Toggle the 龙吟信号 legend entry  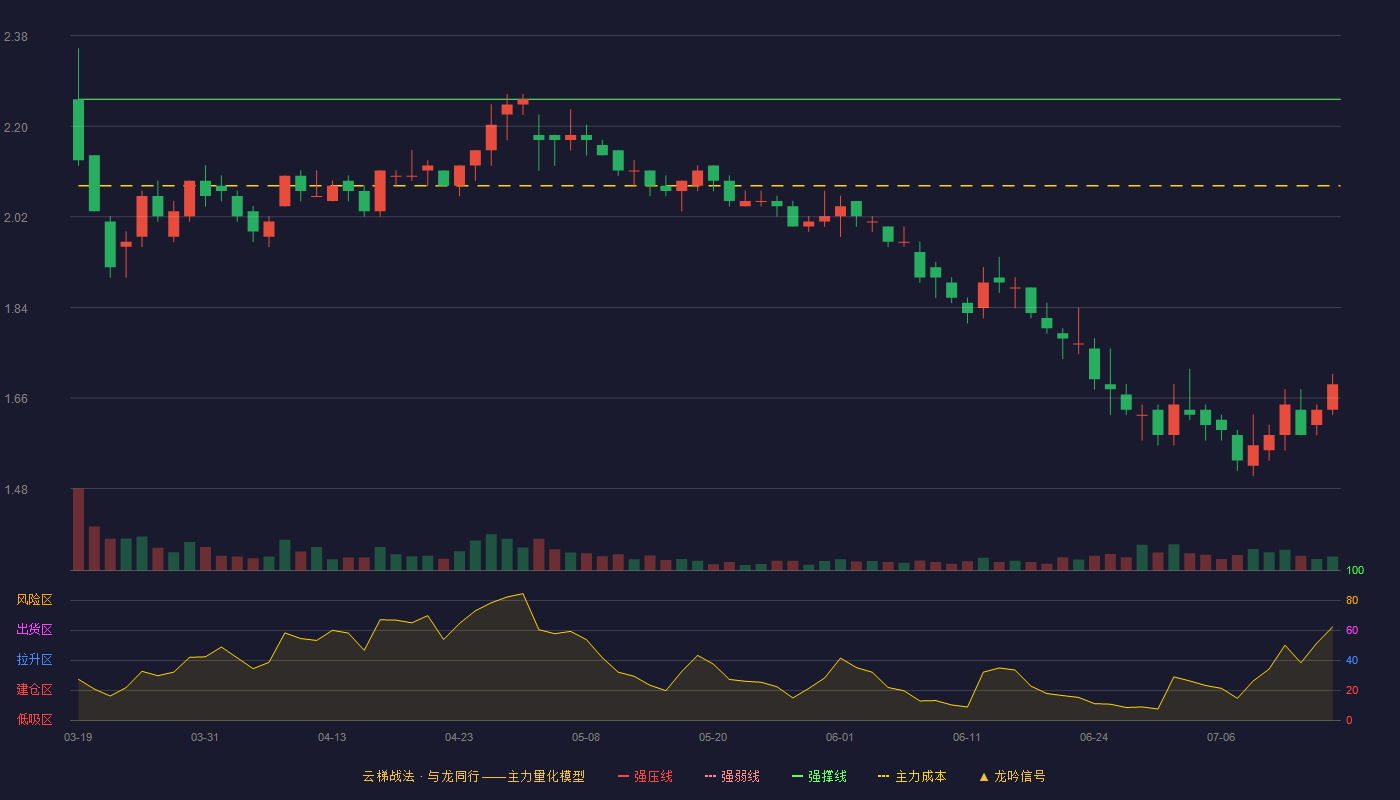coord(1012,776)
